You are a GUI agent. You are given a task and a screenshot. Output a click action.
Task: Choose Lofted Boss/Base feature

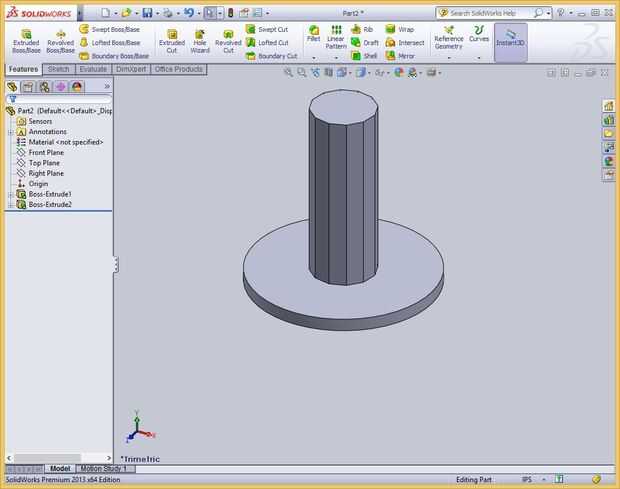[x=110, y=43]
